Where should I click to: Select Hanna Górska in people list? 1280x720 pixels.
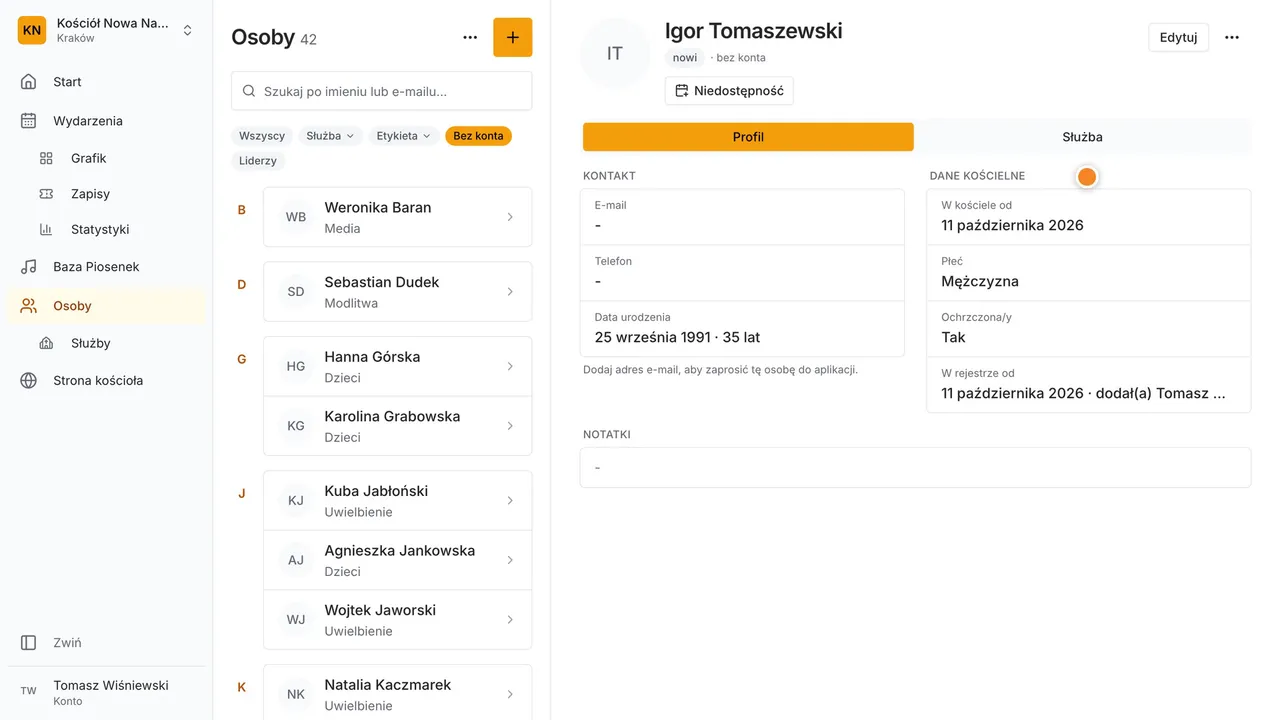pyautogui.click(x=398, y=366)
